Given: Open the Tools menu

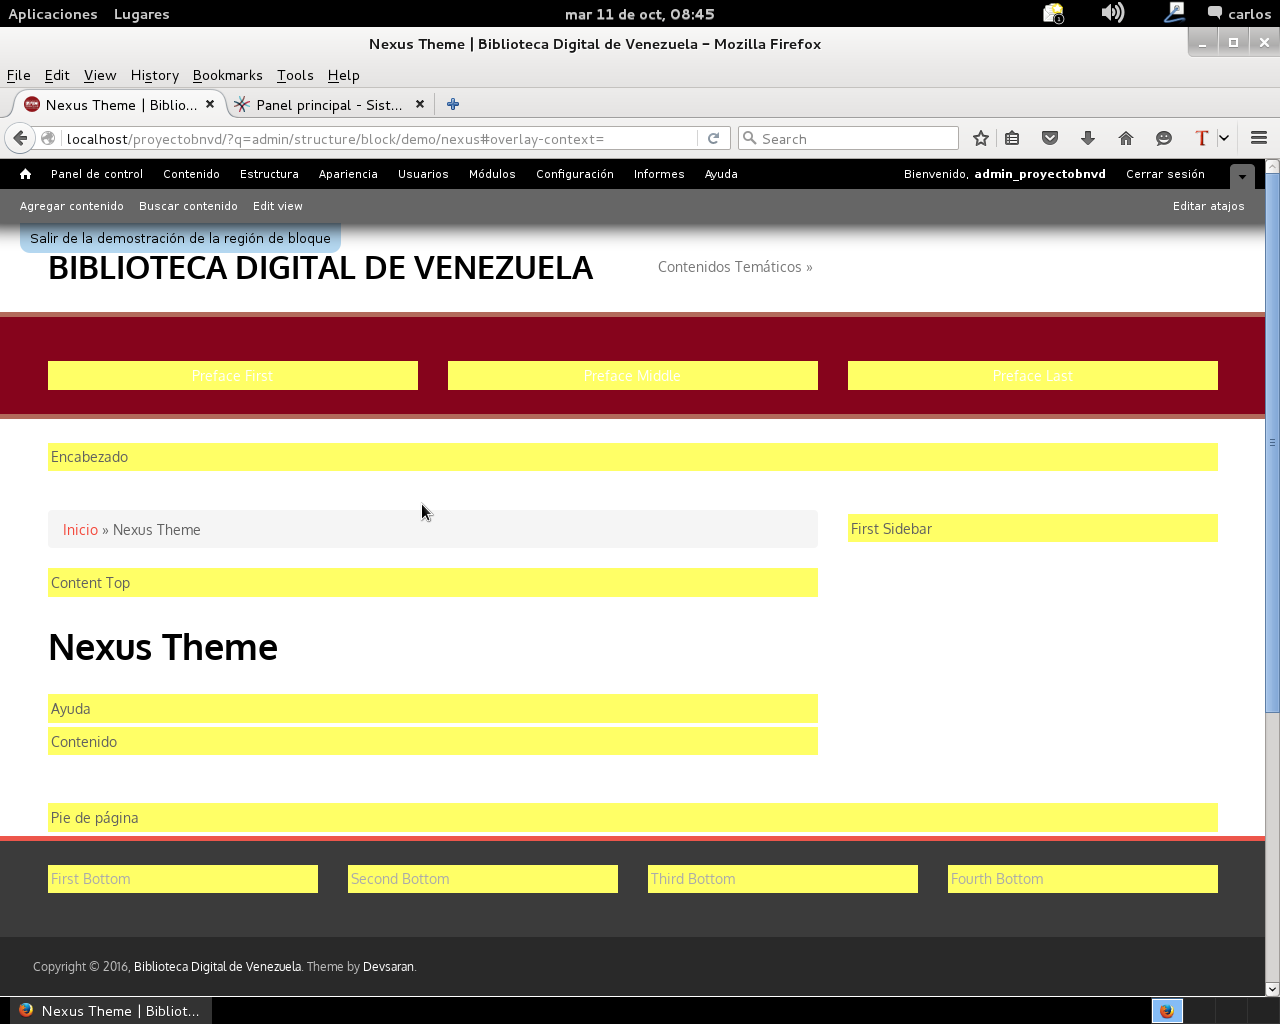Looking at the screenshot, I should [295, 75].
